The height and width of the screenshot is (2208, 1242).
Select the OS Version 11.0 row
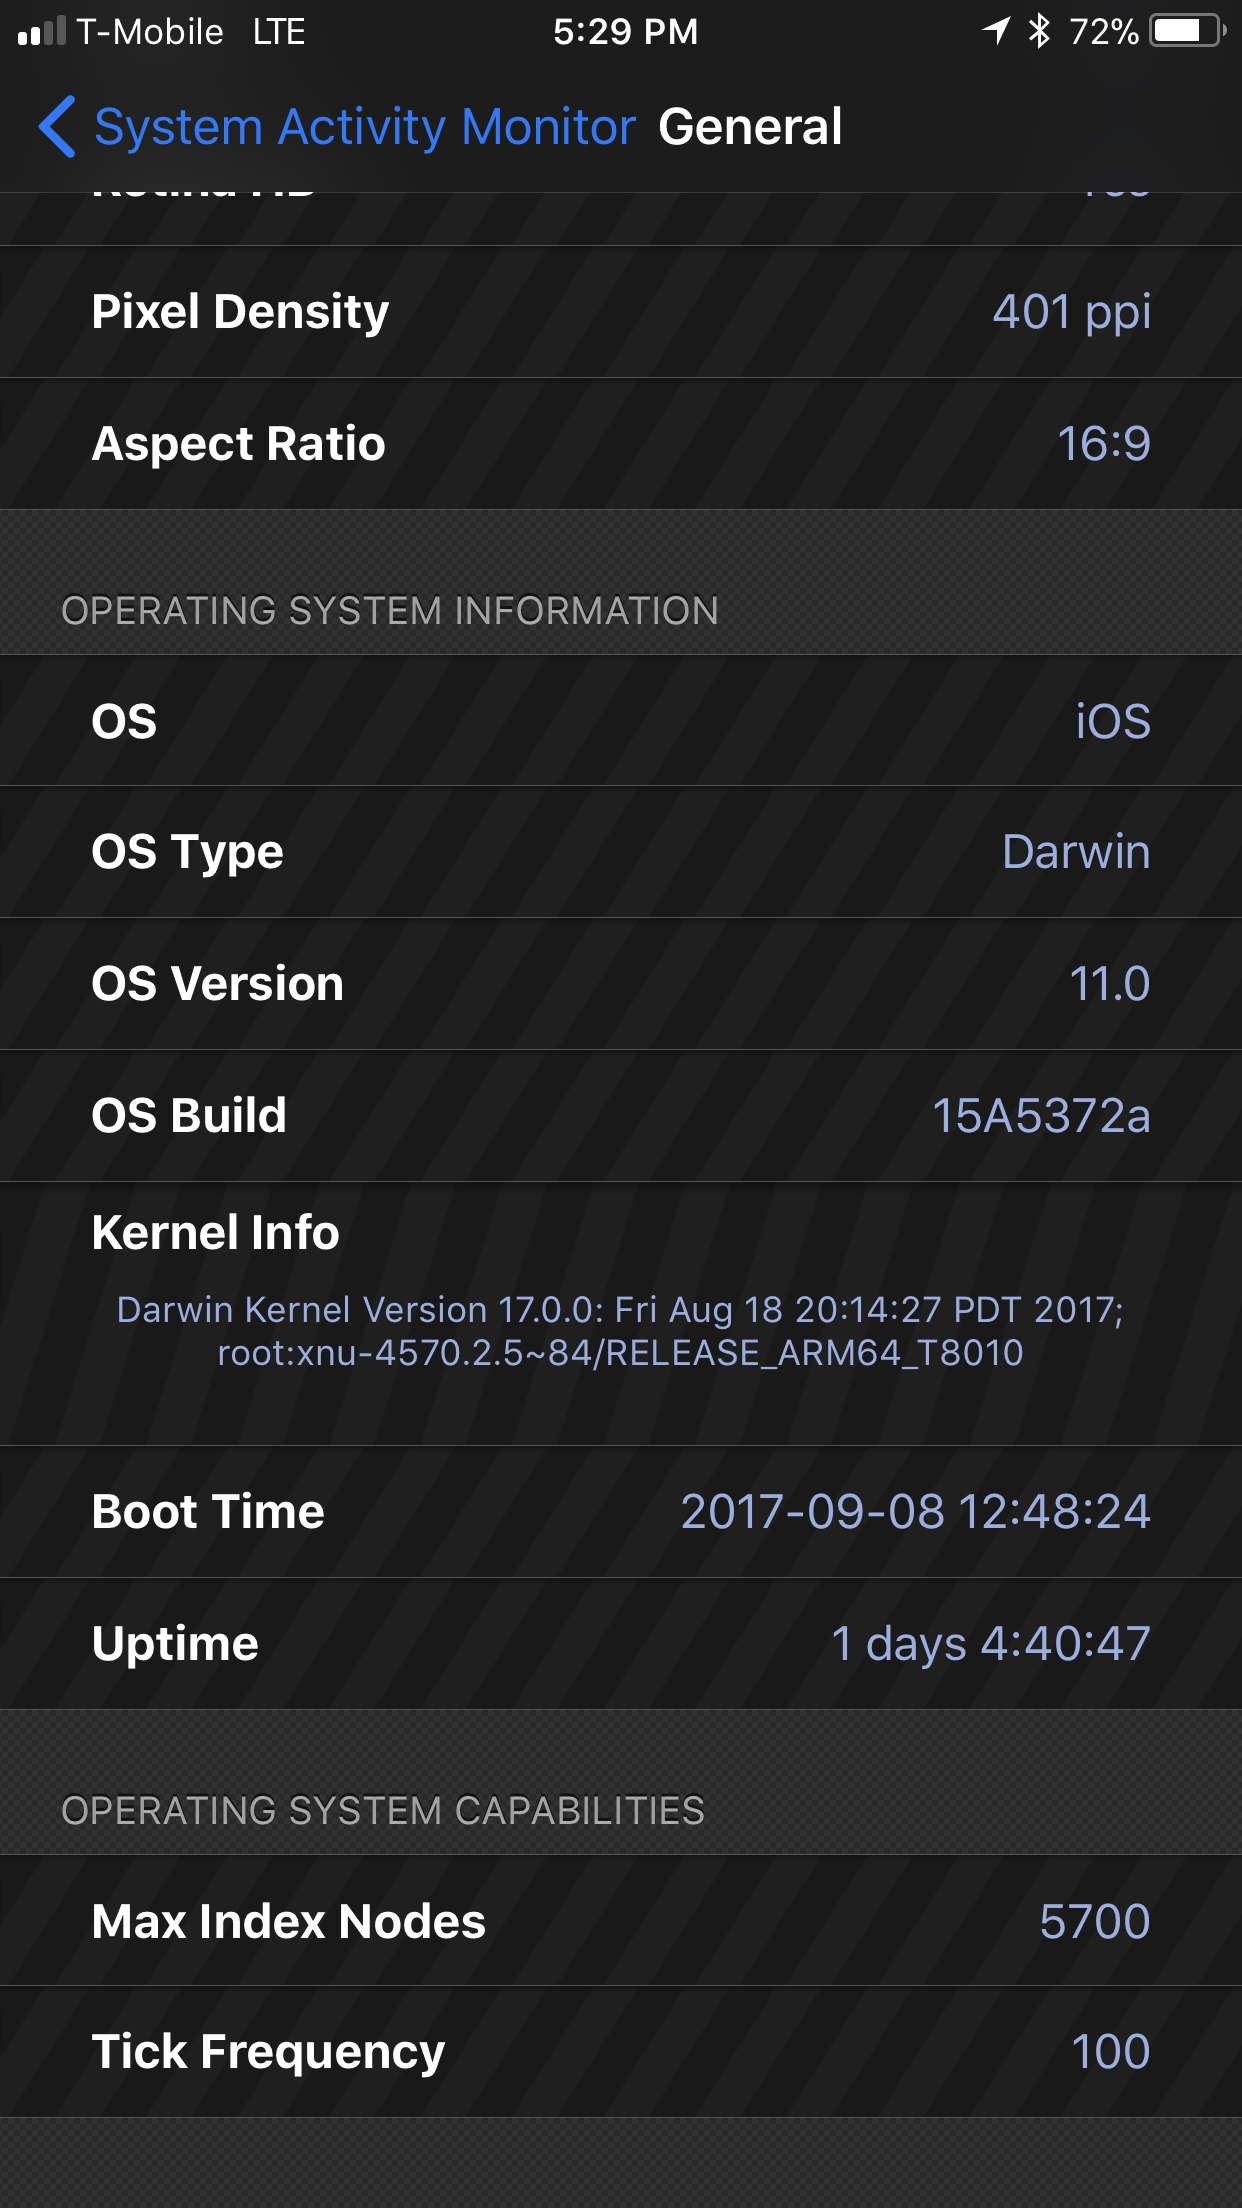click(621, 984)
